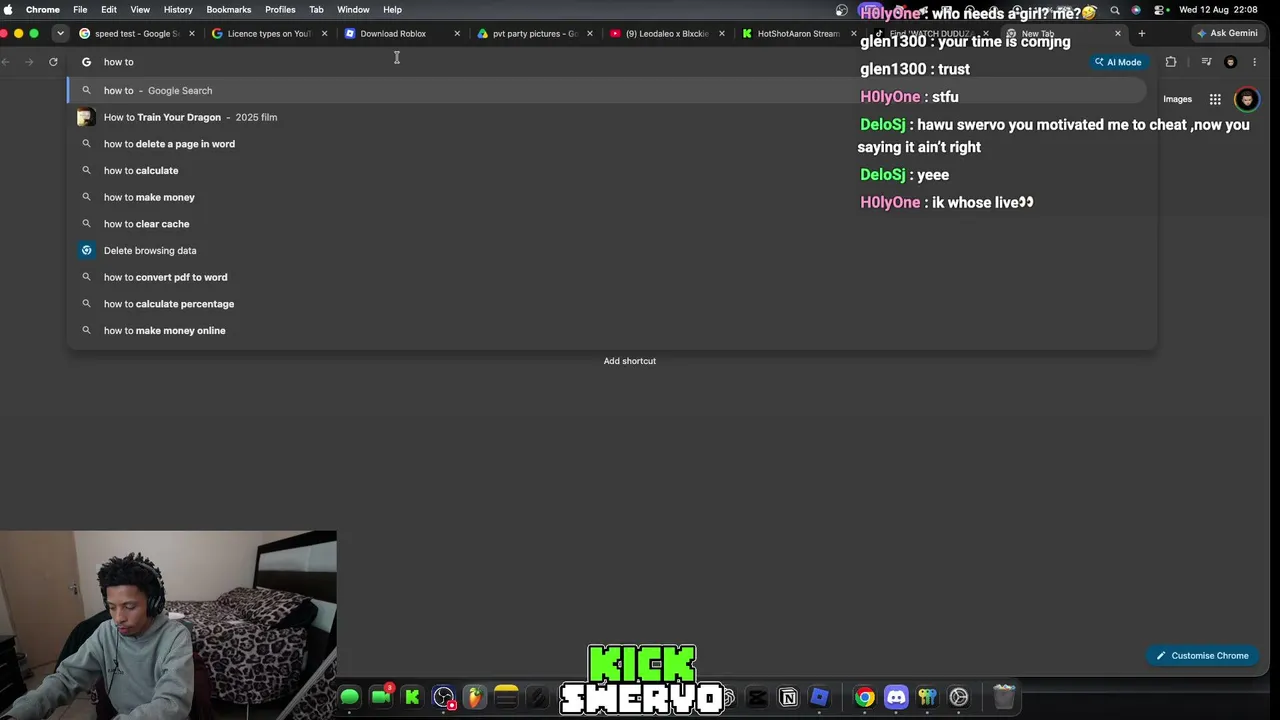Screen dimensions: 1280x720
Task: Open Chrome's three-dot menu
Action: (x=1254, y=62)
